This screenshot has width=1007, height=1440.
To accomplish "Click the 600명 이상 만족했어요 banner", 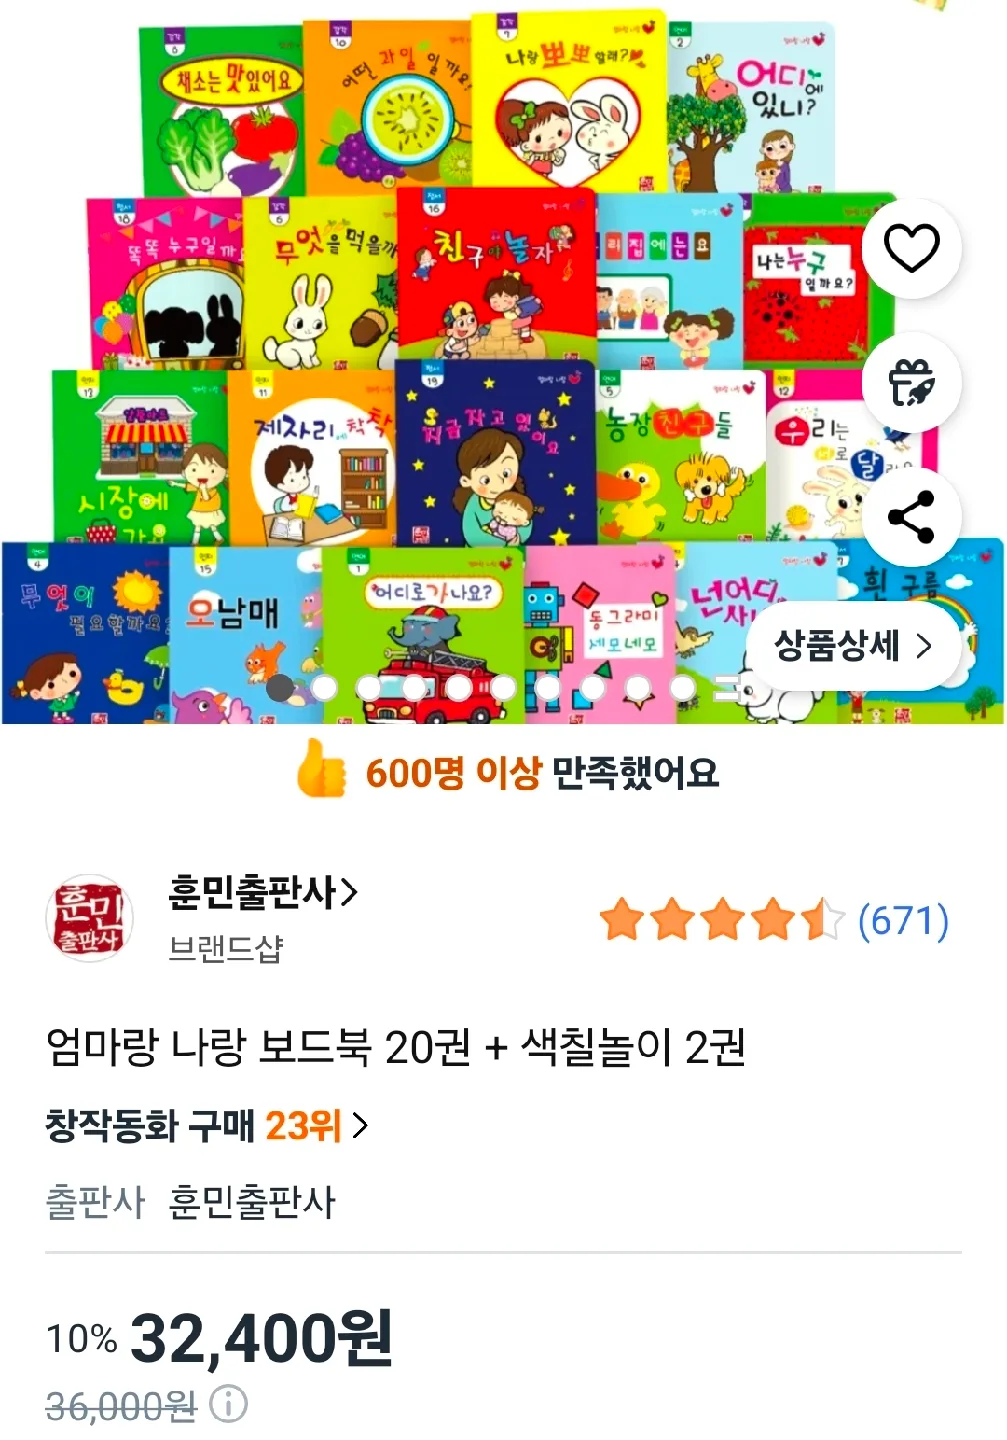I will [x=507, y=770].
